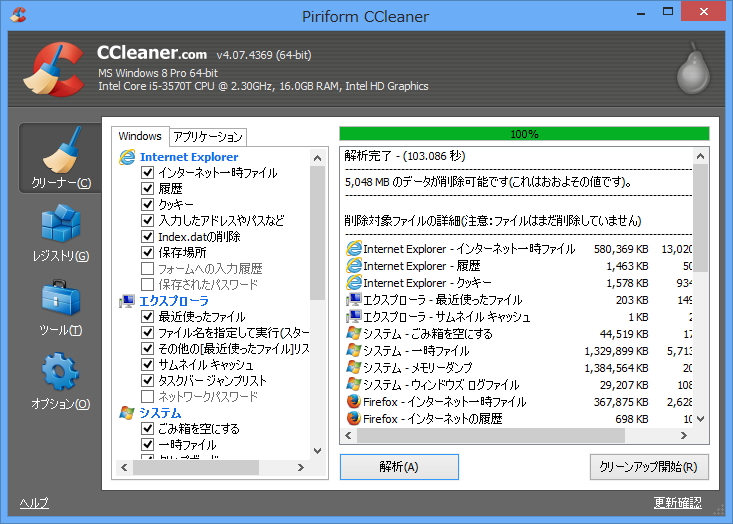Enable ネットワークパスワード checkbox
Viewport: 733px width, 524px height.
click(x=147, y=396)
